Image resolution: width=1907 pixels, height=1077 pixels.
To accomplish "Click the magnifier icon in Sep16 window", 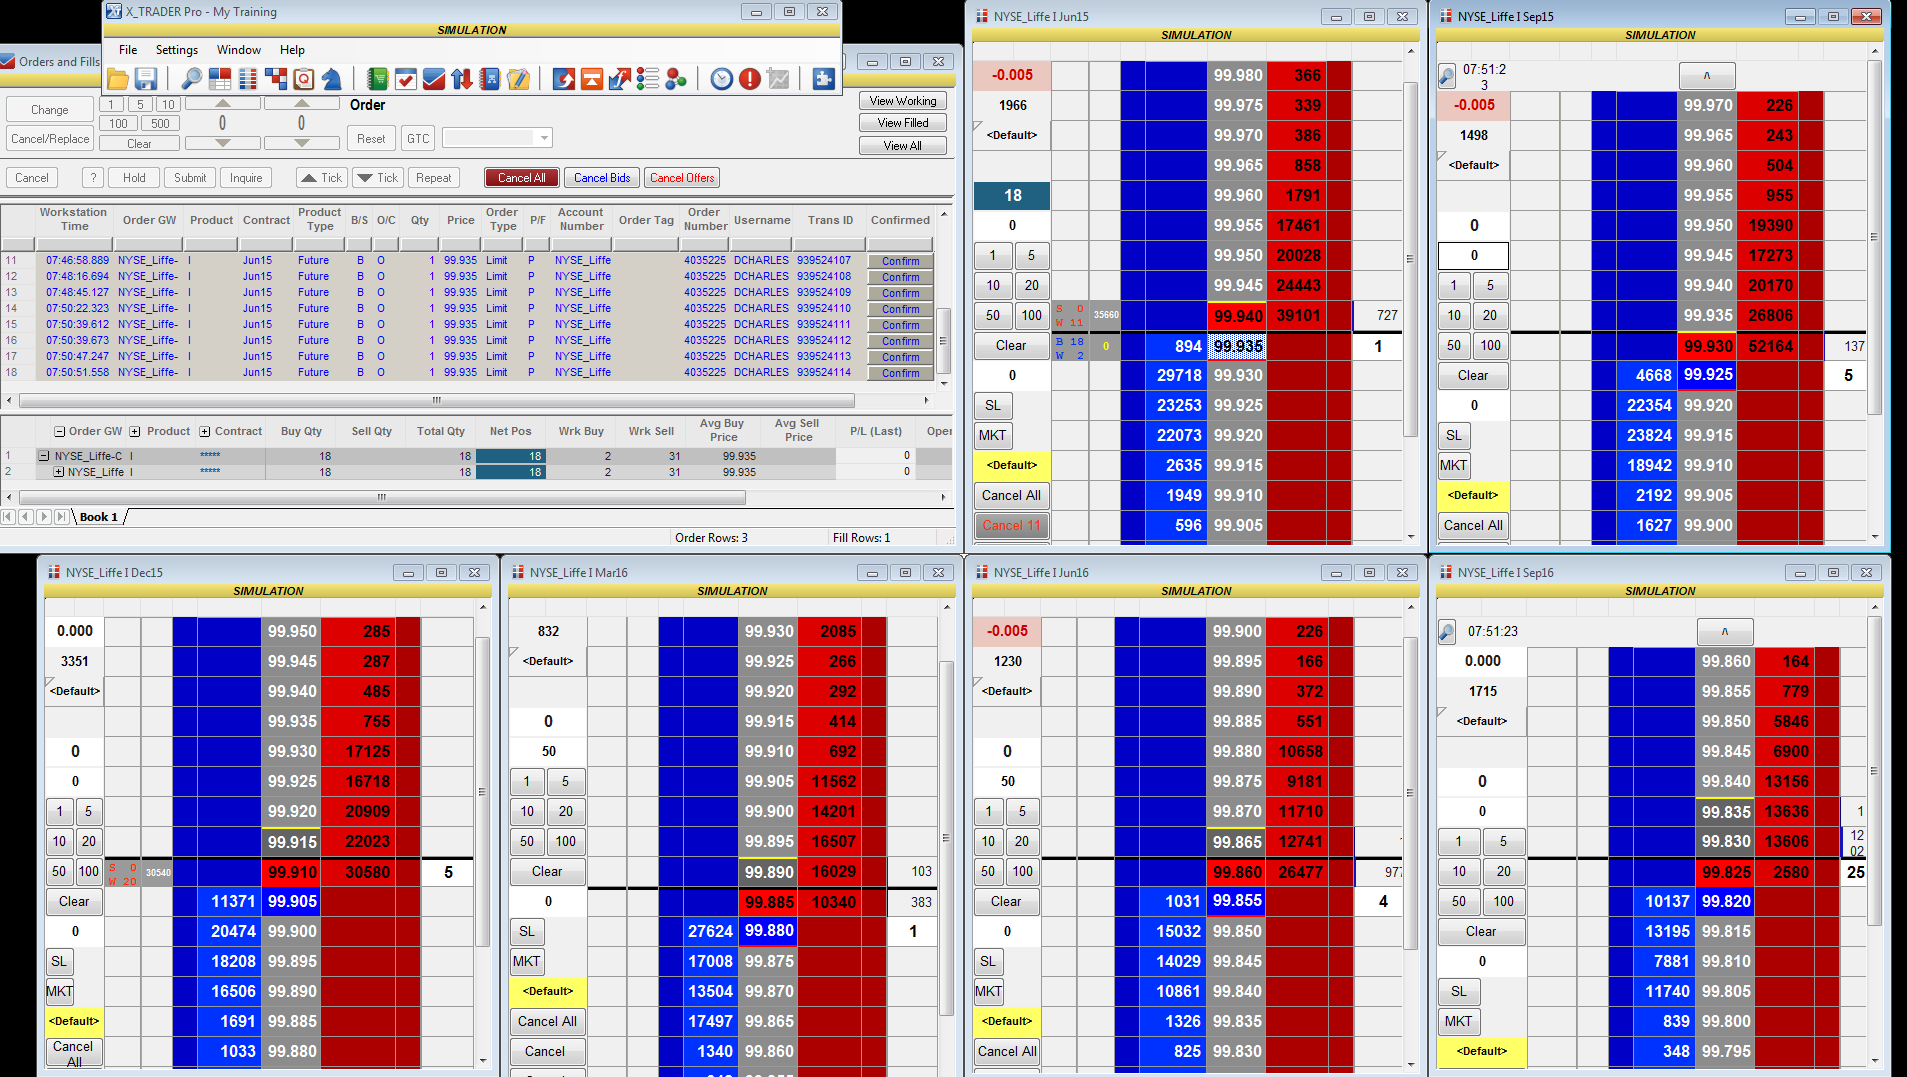I will tap(1446, 631).
